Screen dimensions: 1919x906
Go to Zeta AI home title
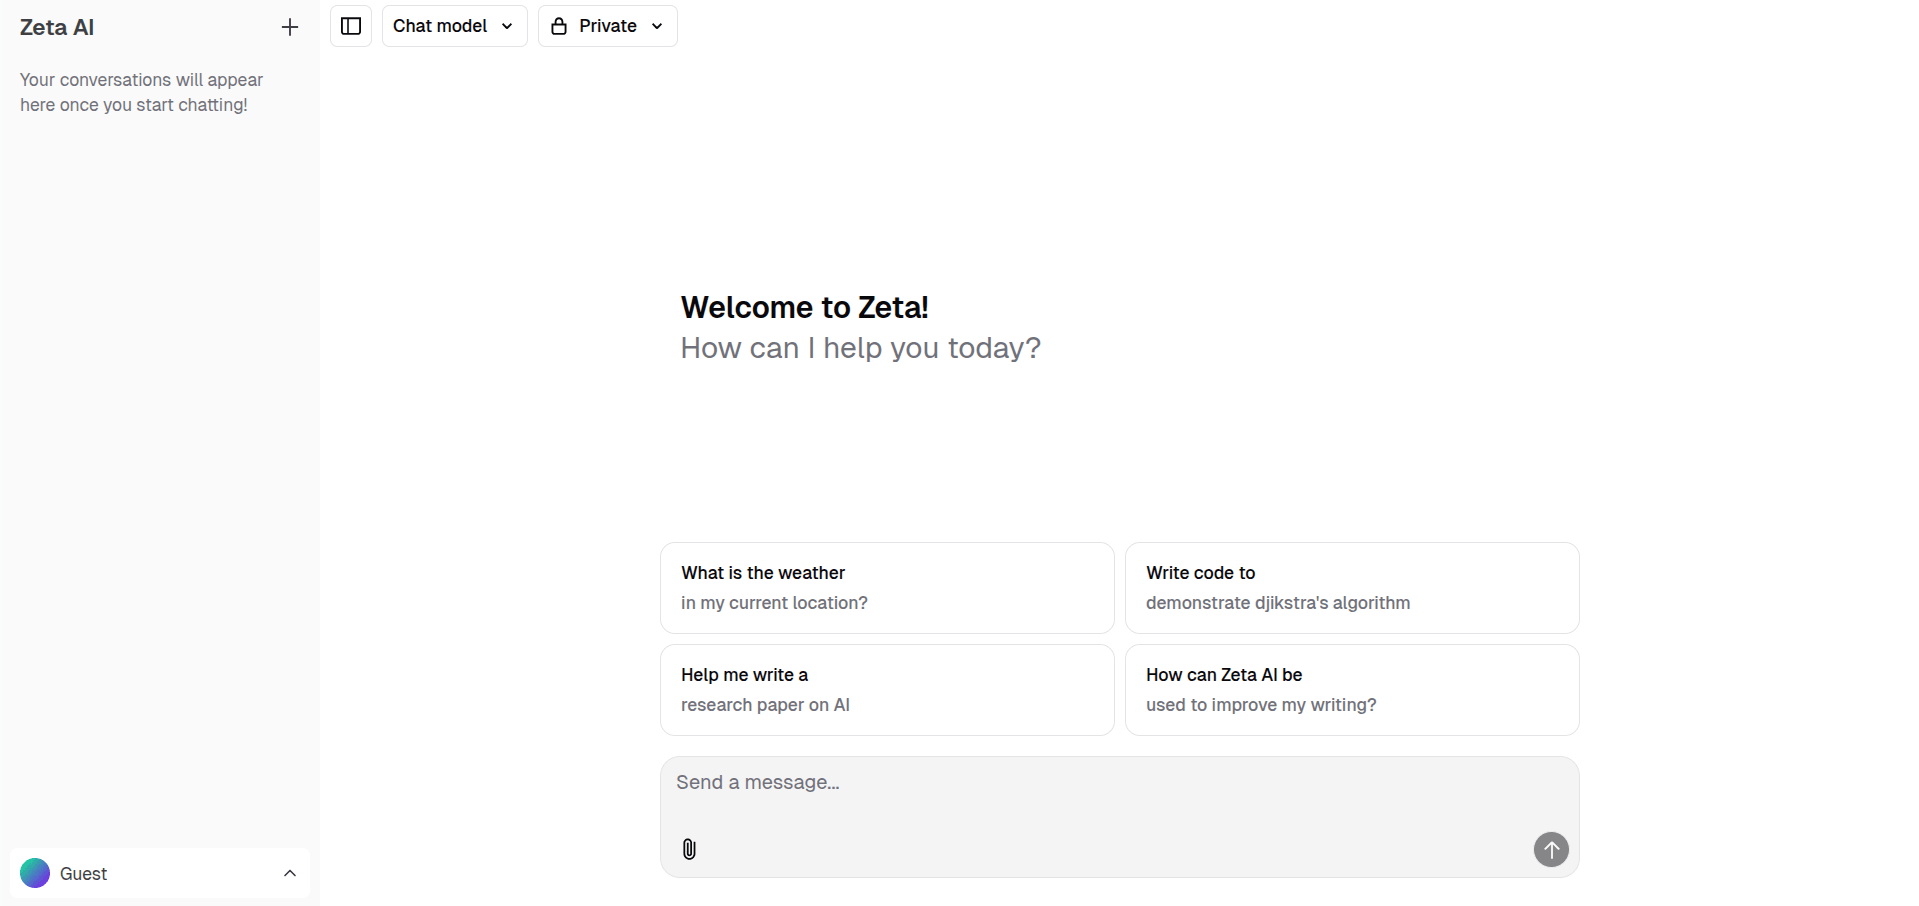point(57,28)
